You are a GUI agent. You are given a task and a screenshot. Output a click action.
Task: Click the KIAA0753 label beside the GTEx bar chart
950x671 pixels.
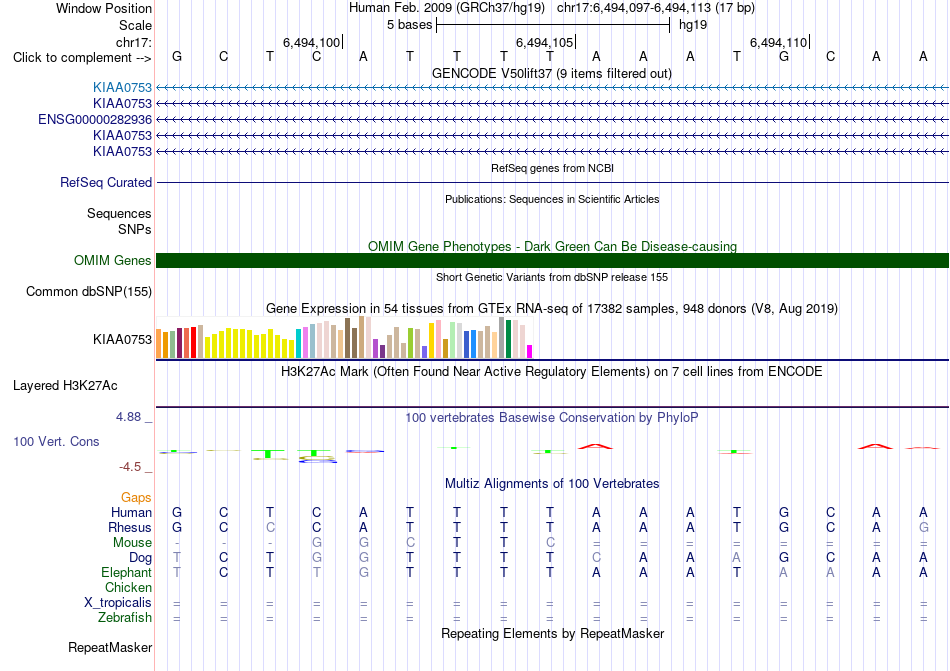click(x=122, y=339)
